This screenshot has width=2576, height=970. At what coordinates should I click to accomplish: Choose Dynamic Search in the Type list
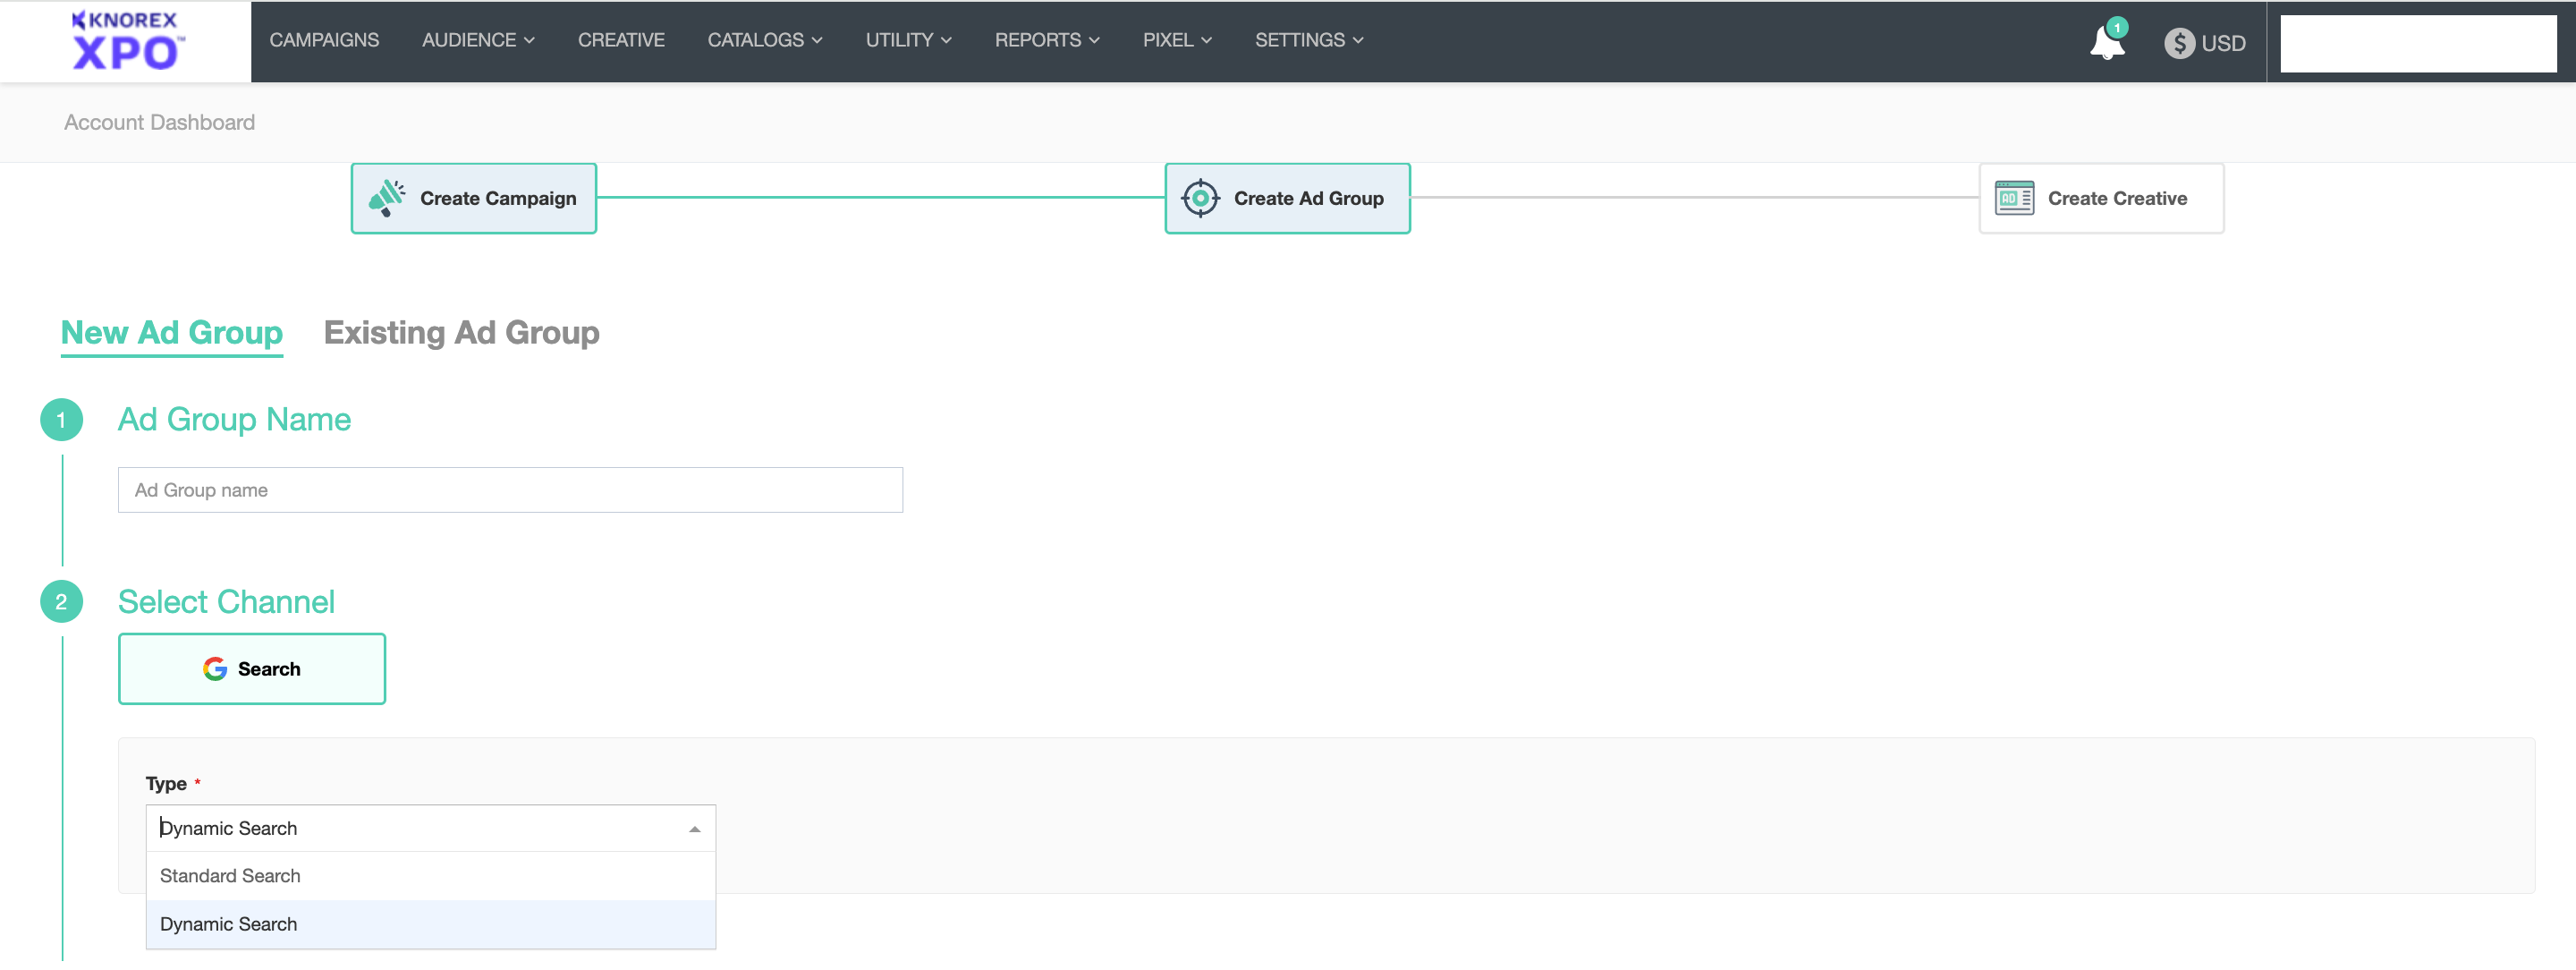[x=228, y=924]
